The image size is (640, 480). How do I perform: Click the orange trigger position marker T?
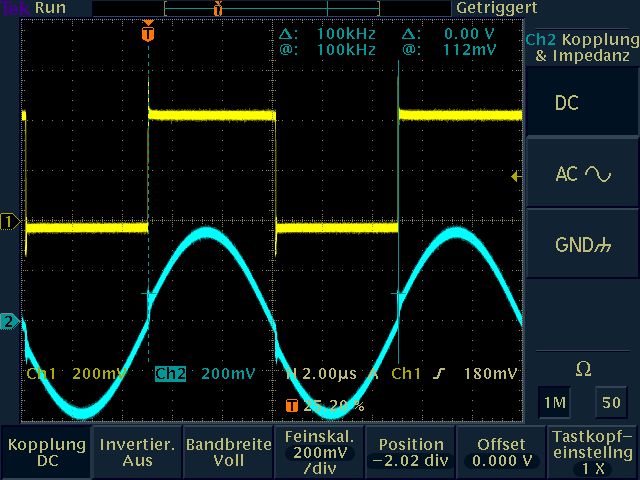click(x=149, y=34)
